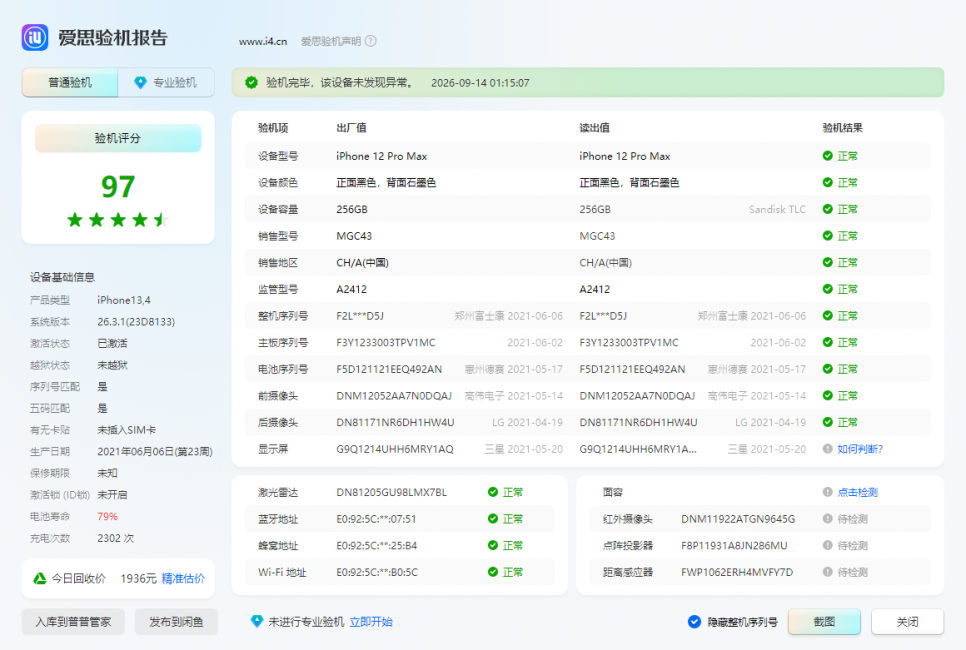Click the green check icon in 设备型号 row
Viewport: 966px width, 650px height.
828,156
